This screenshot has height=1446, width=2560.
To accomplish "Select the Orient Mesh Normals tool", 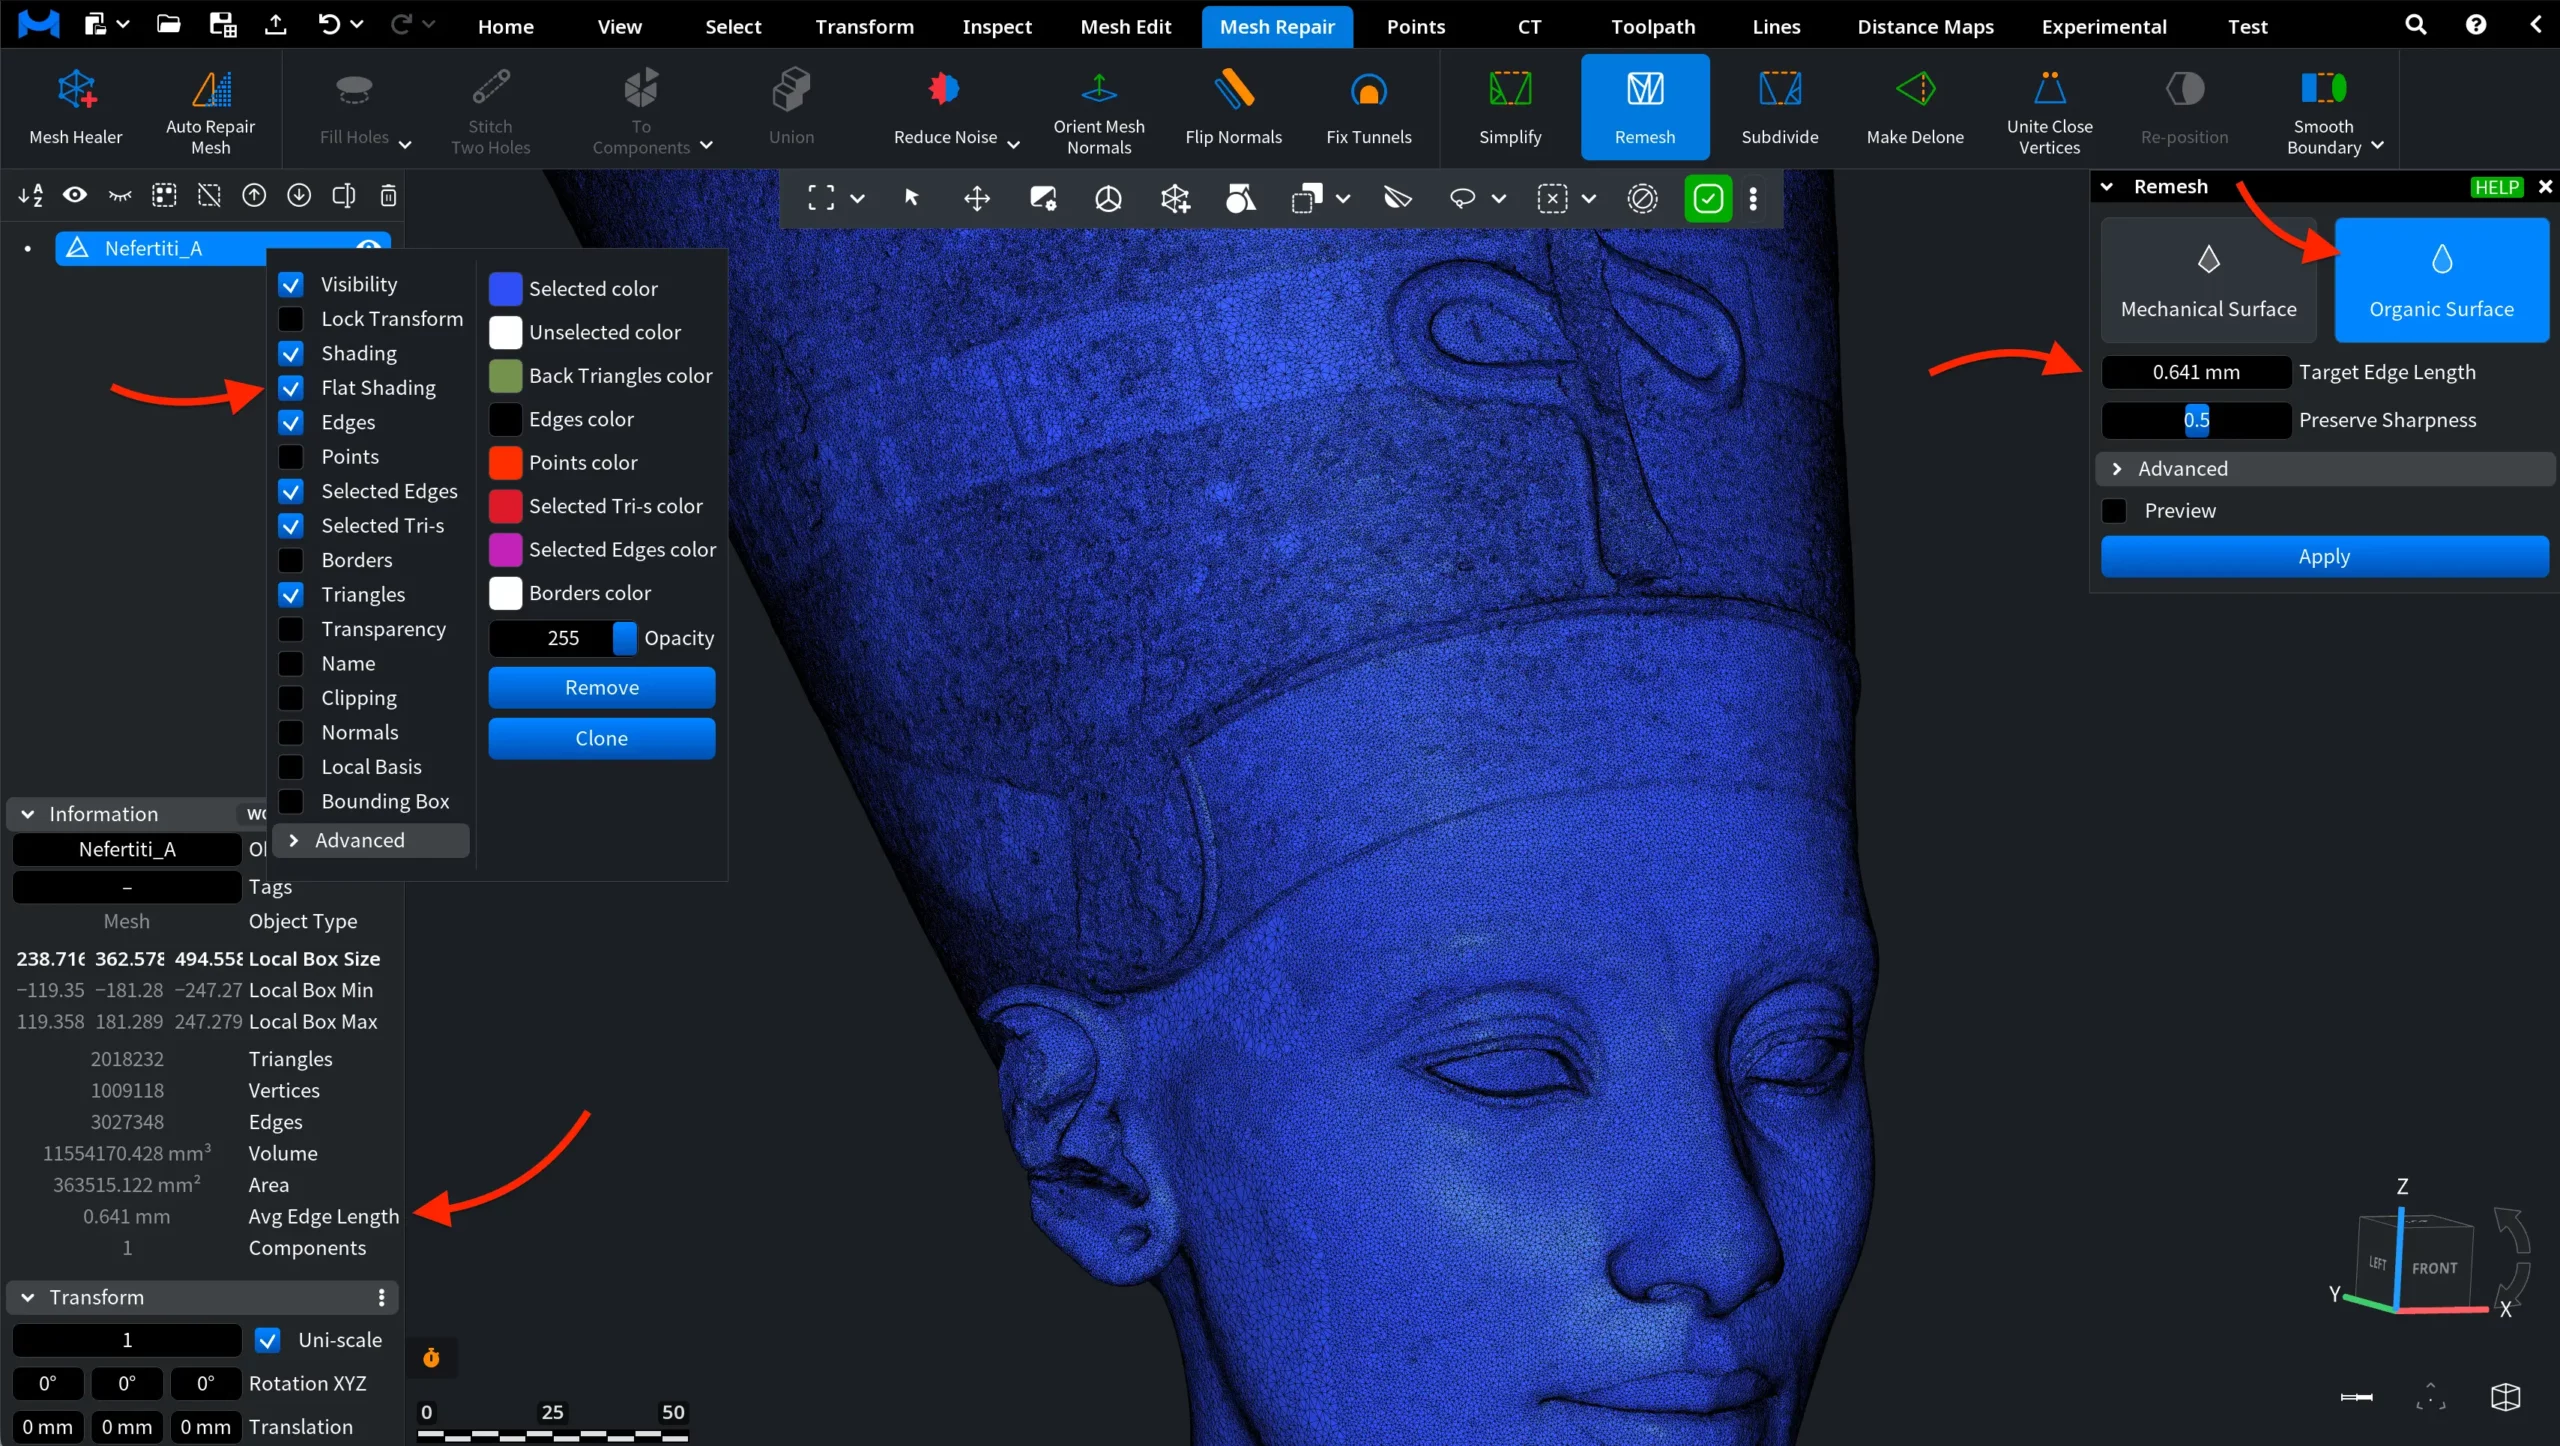I will click(1098, 108).
